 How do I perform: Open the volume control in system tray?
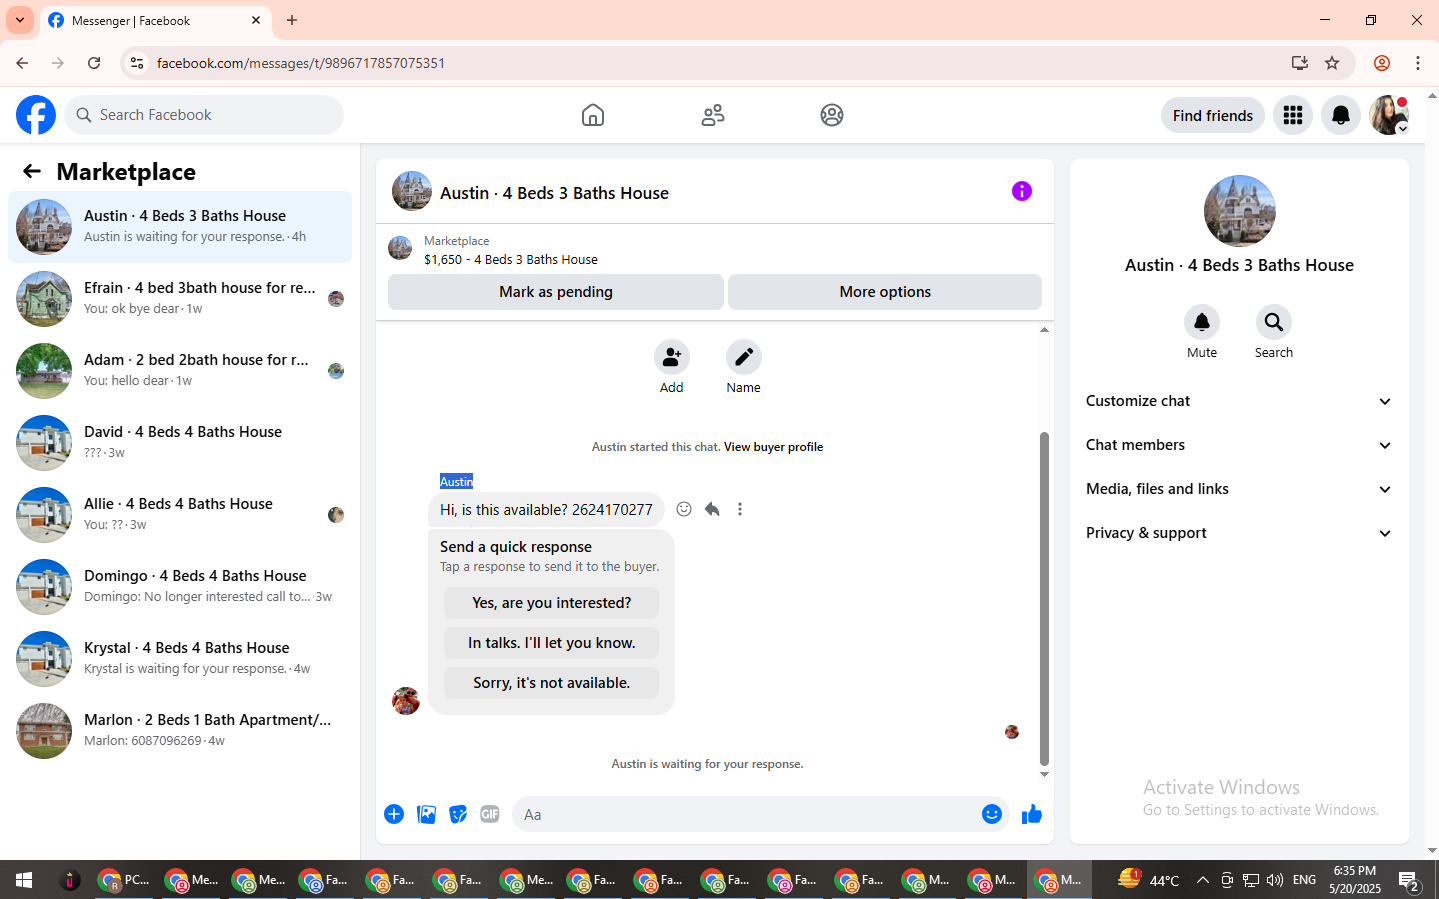pos(1274,880)
